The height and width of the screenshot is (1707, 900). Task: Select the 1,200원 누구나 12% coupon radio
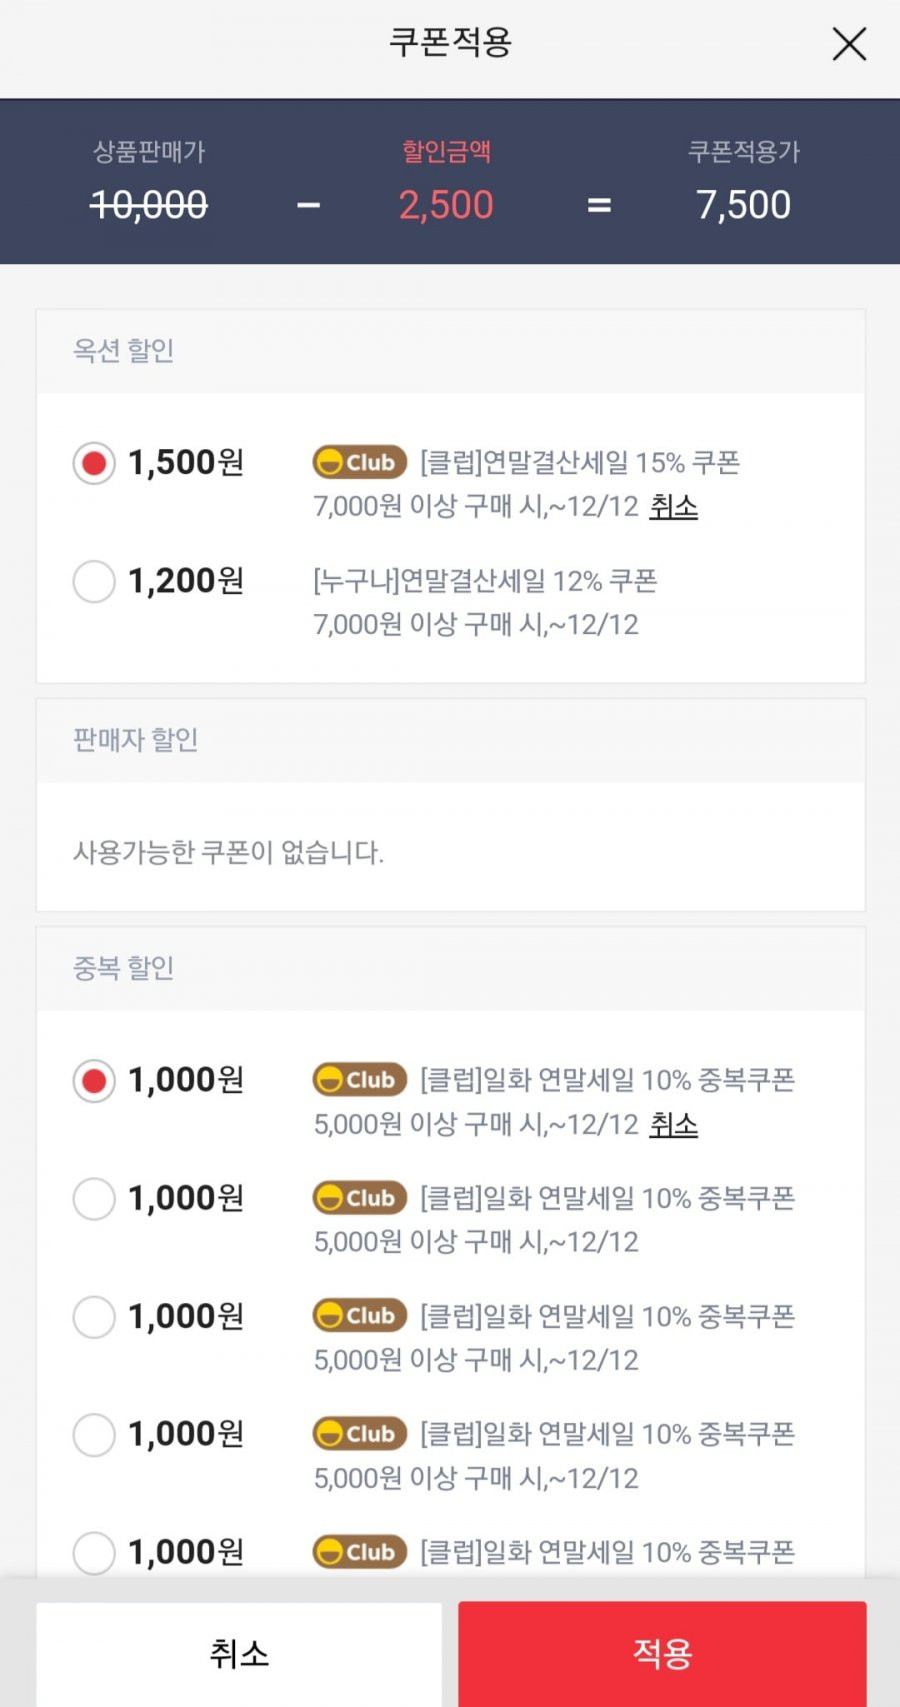tap(94, 582)
